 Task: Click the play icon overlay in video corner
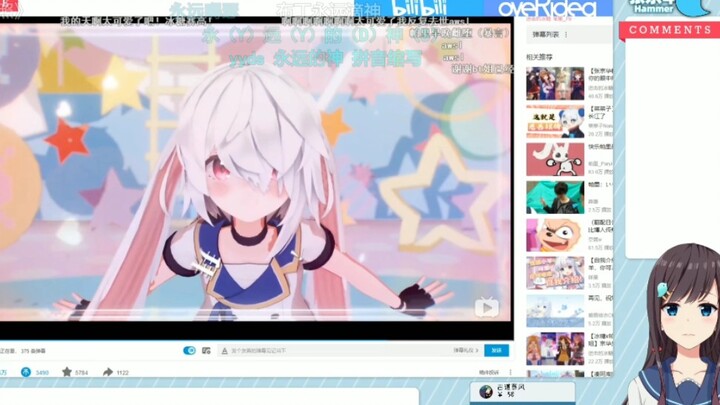click(x=487, y=307)
